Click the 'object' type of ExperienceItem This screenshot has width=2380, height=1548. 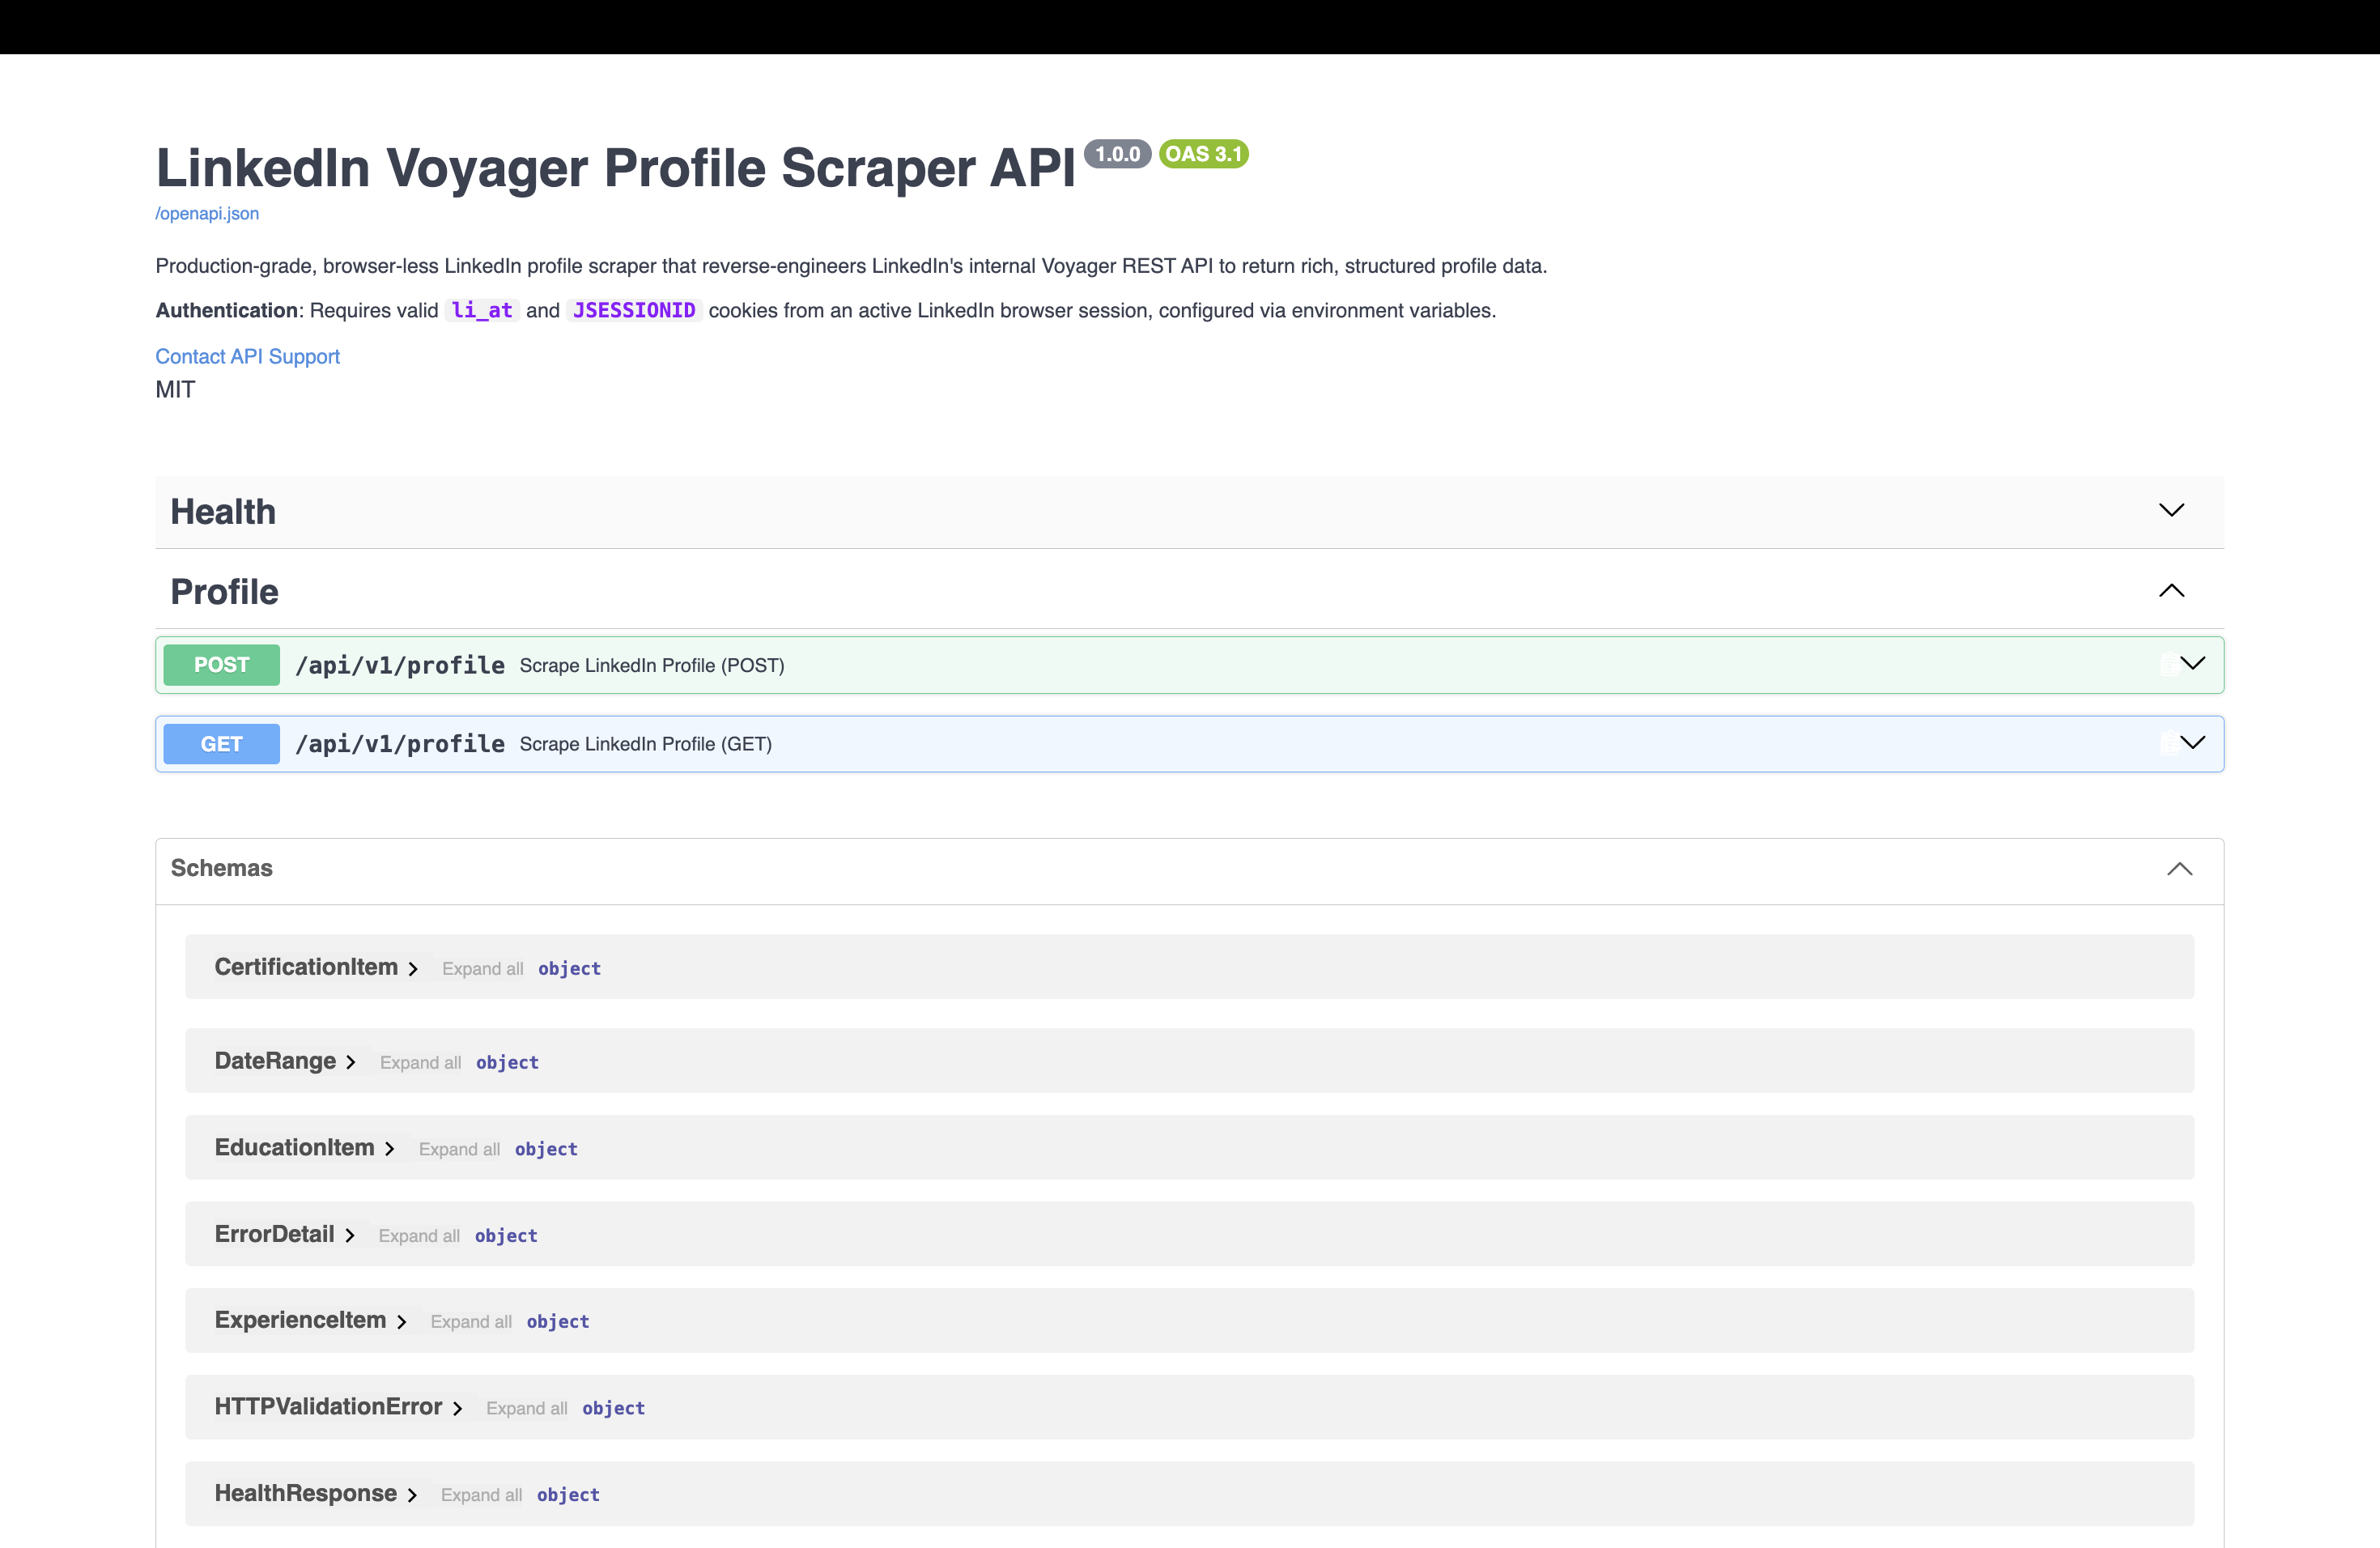click(x=558, y=1322)
